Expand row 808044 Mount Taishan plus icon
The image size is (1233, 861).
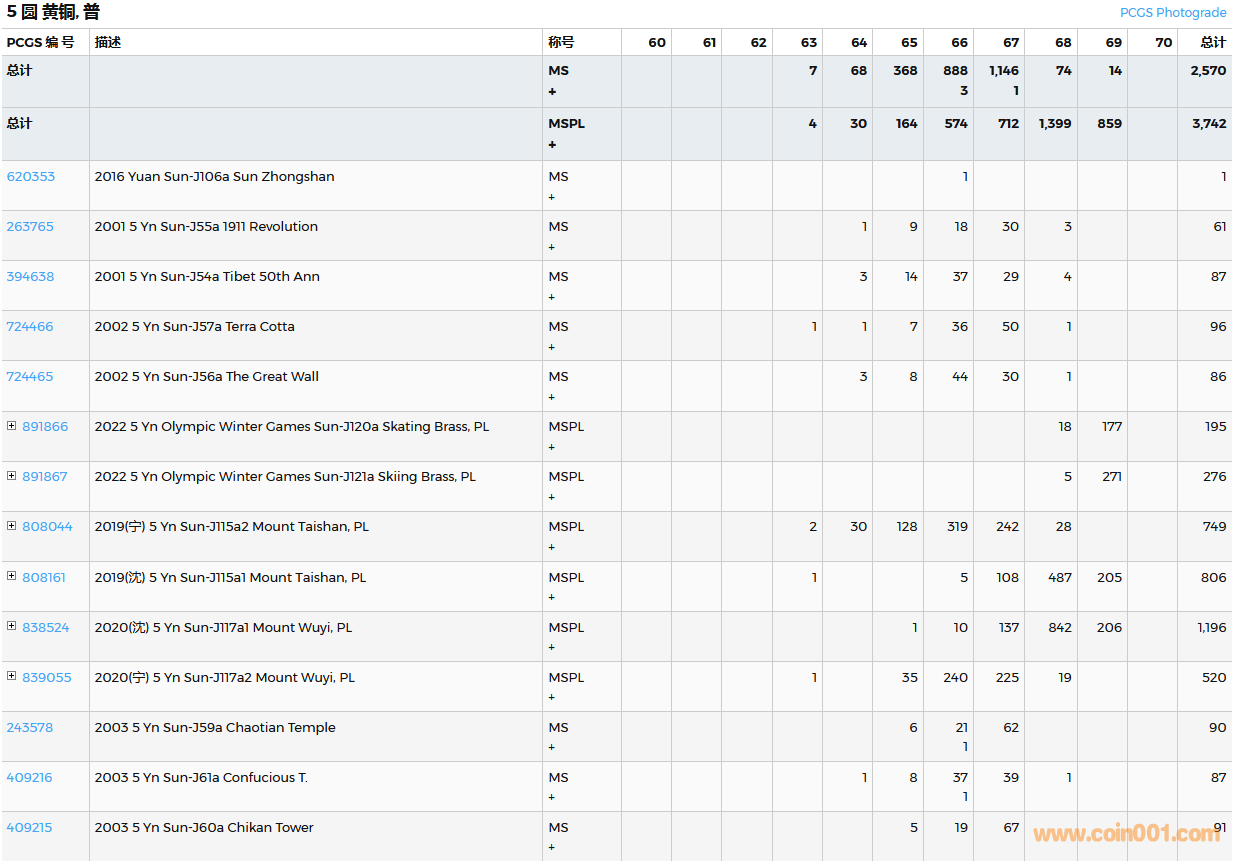click(x=12, y=526)
